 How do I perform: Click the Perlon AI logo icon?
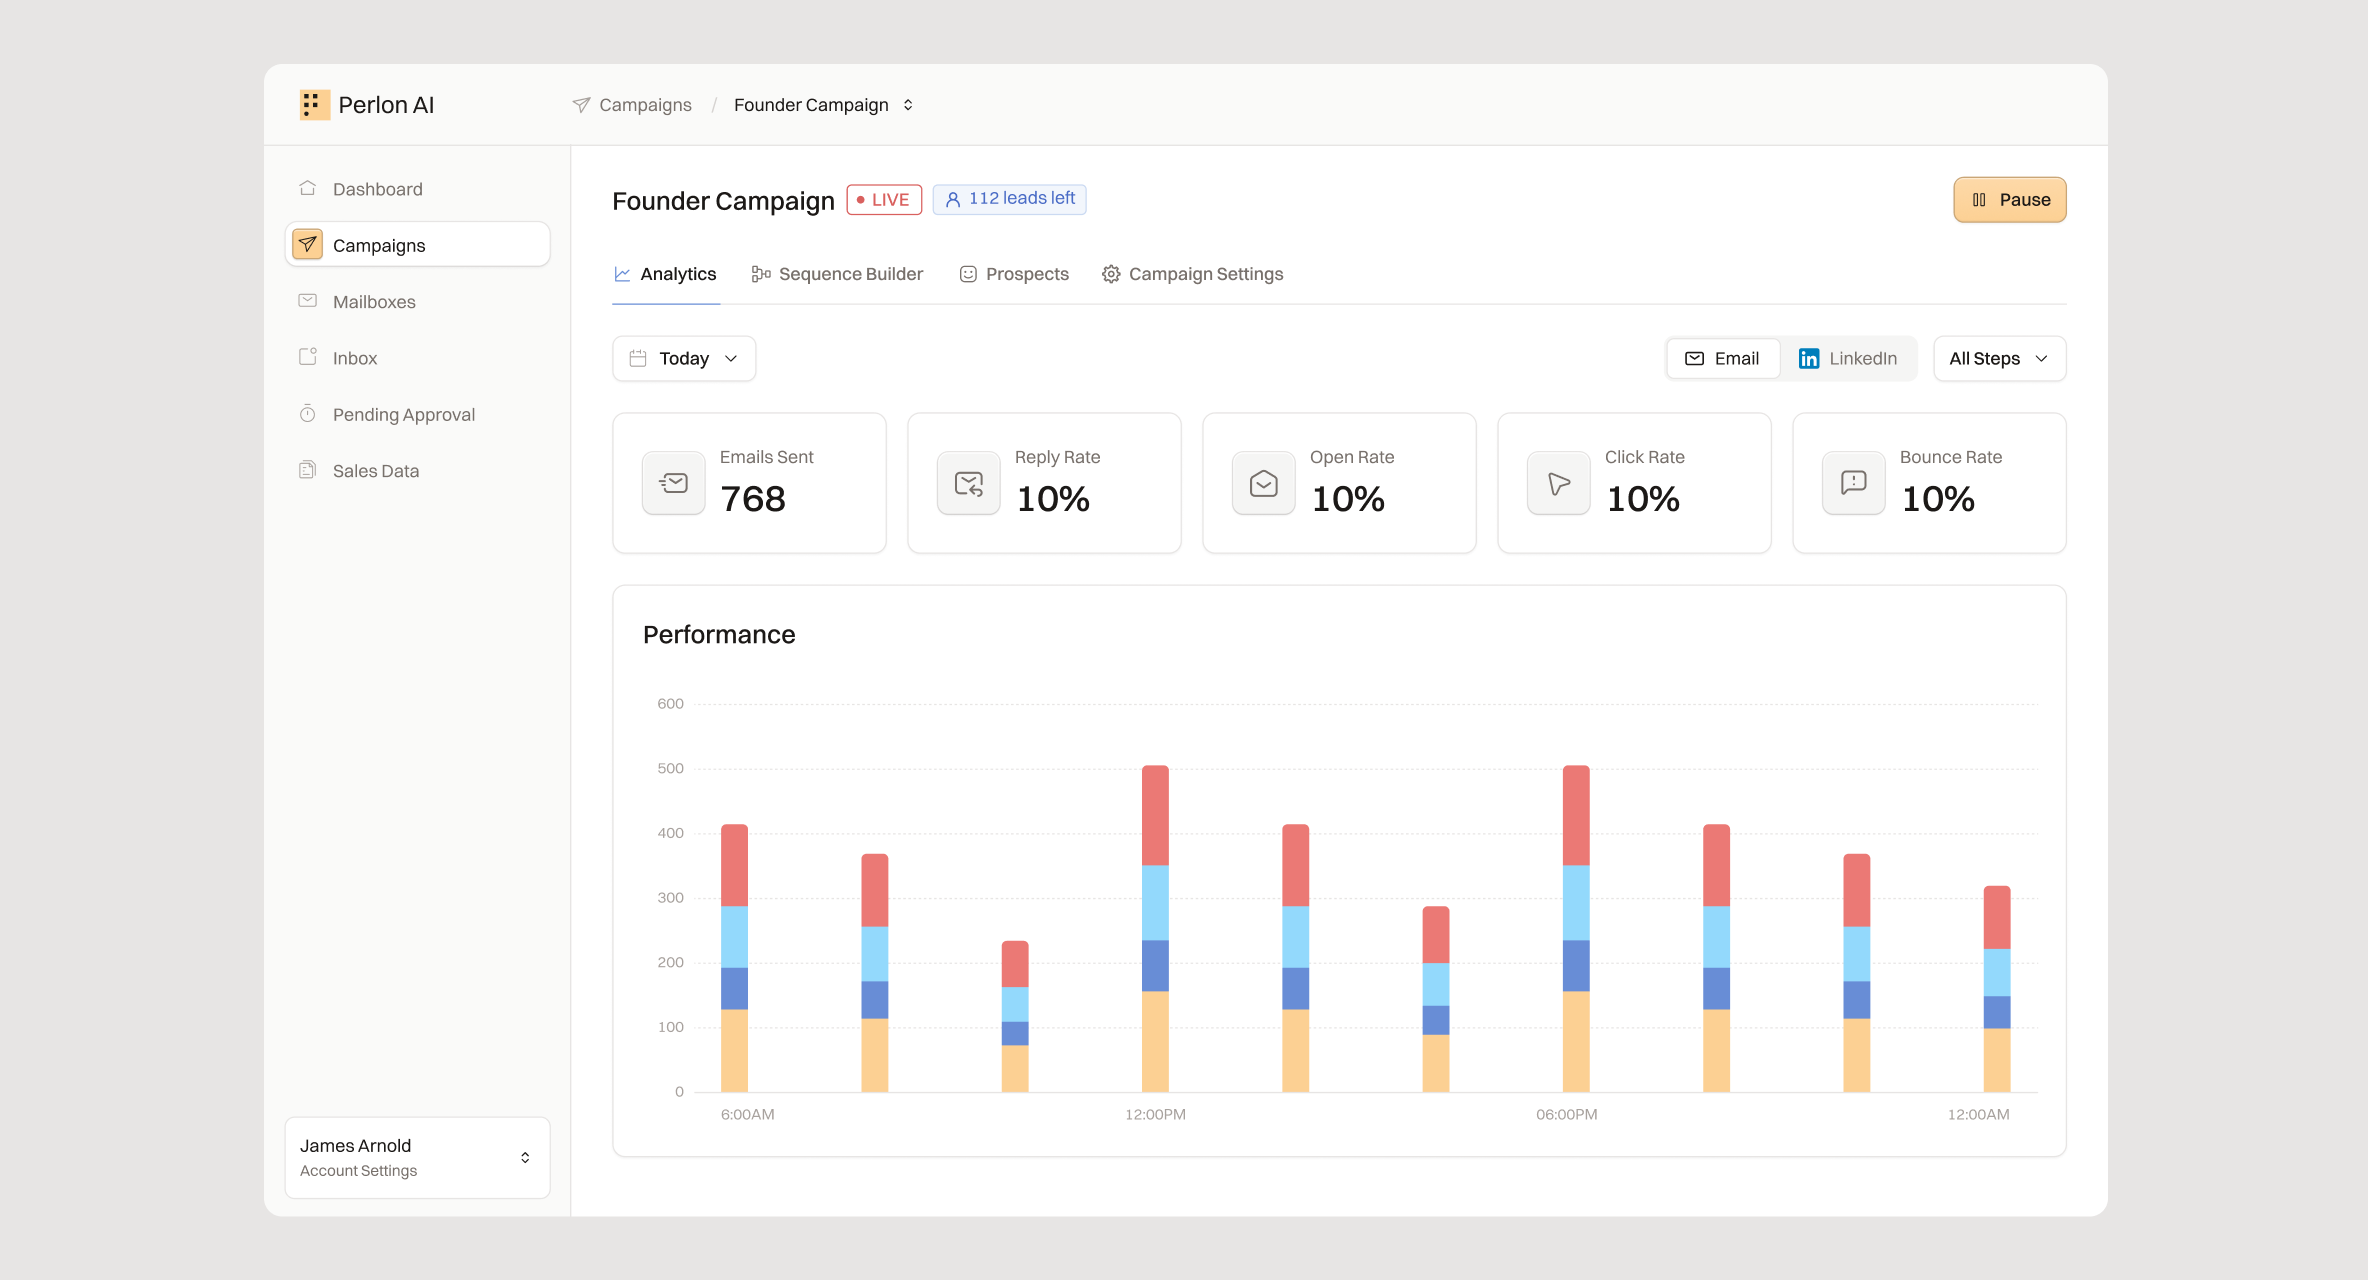[x=314, y=105]
